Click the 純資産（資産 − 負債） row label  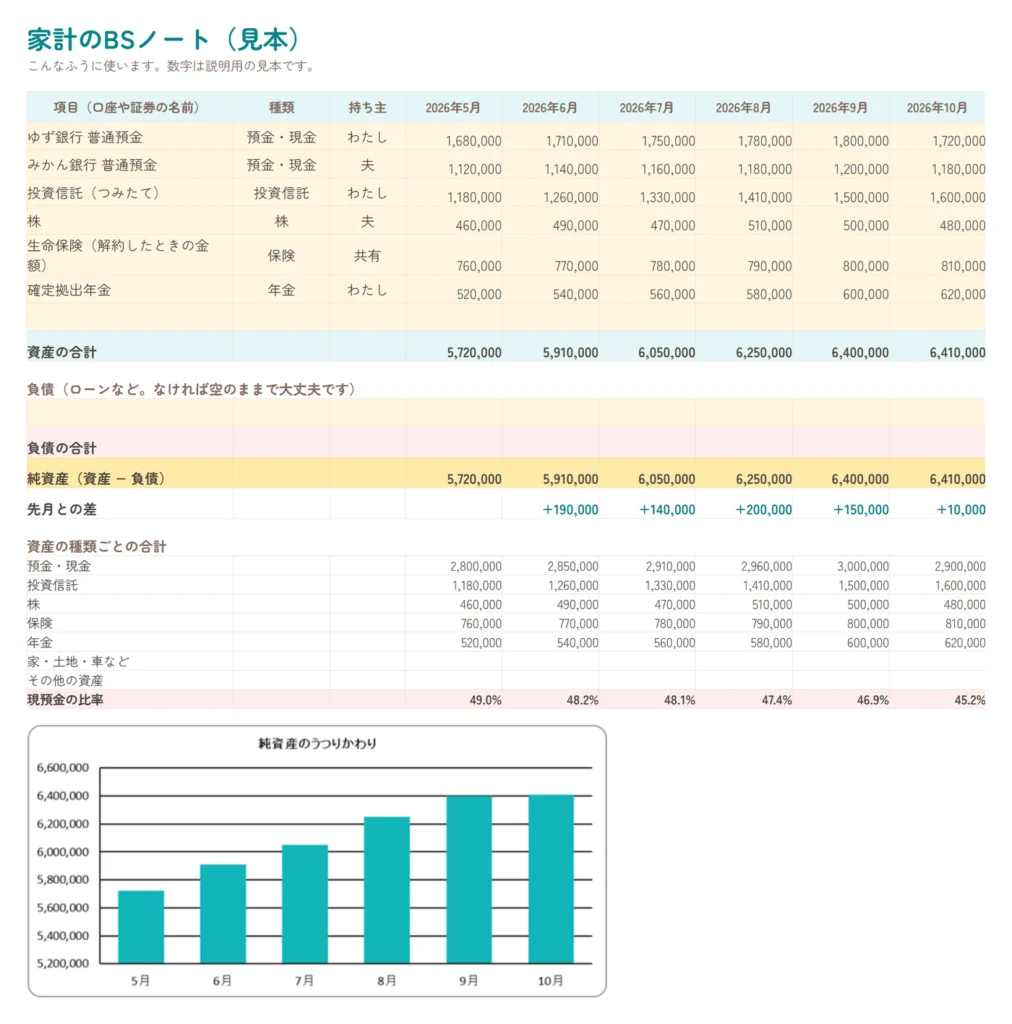[x=96, y=479]
